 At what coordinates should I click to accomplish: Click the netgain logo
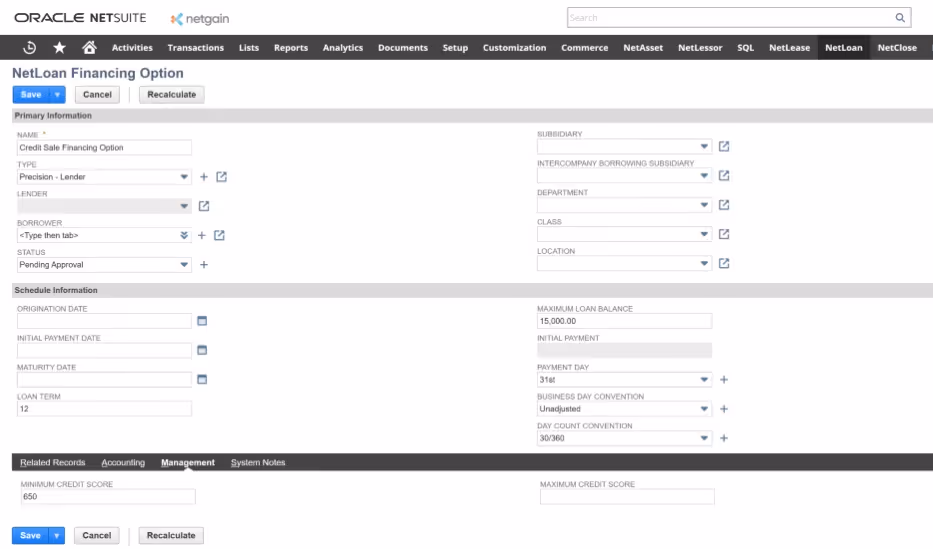(x=200, y=19)
